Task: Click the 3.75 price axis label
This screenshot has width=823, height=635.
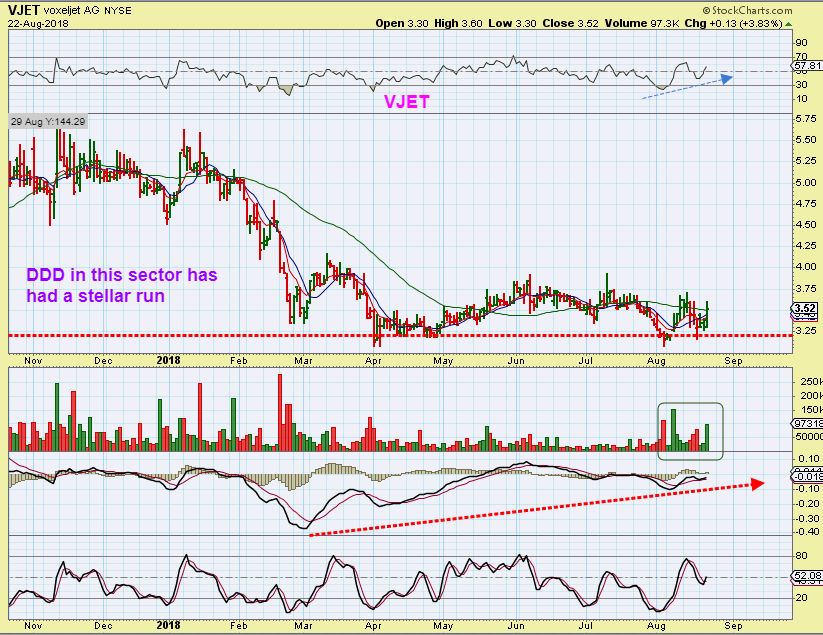Action: pyautogui.click(x=806, y=289)
